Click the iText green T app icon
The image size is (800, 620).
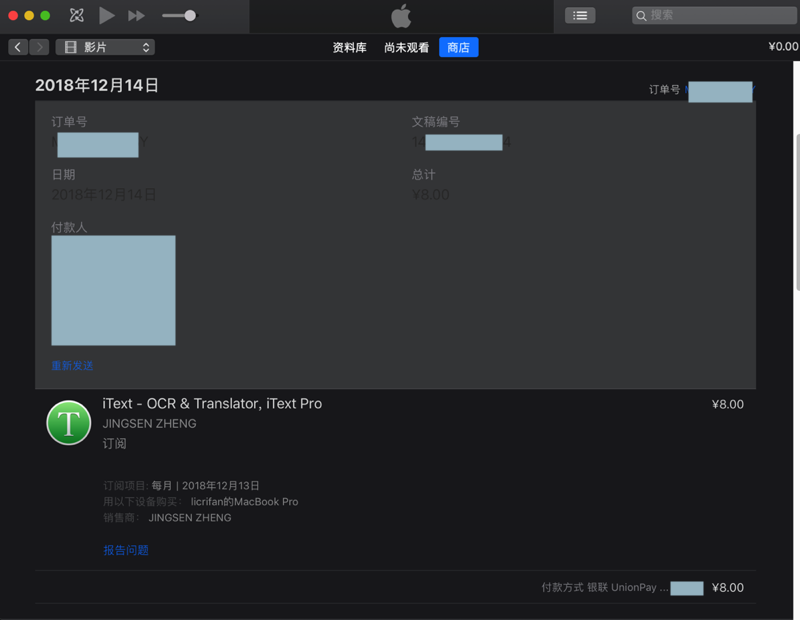point(69,423)
